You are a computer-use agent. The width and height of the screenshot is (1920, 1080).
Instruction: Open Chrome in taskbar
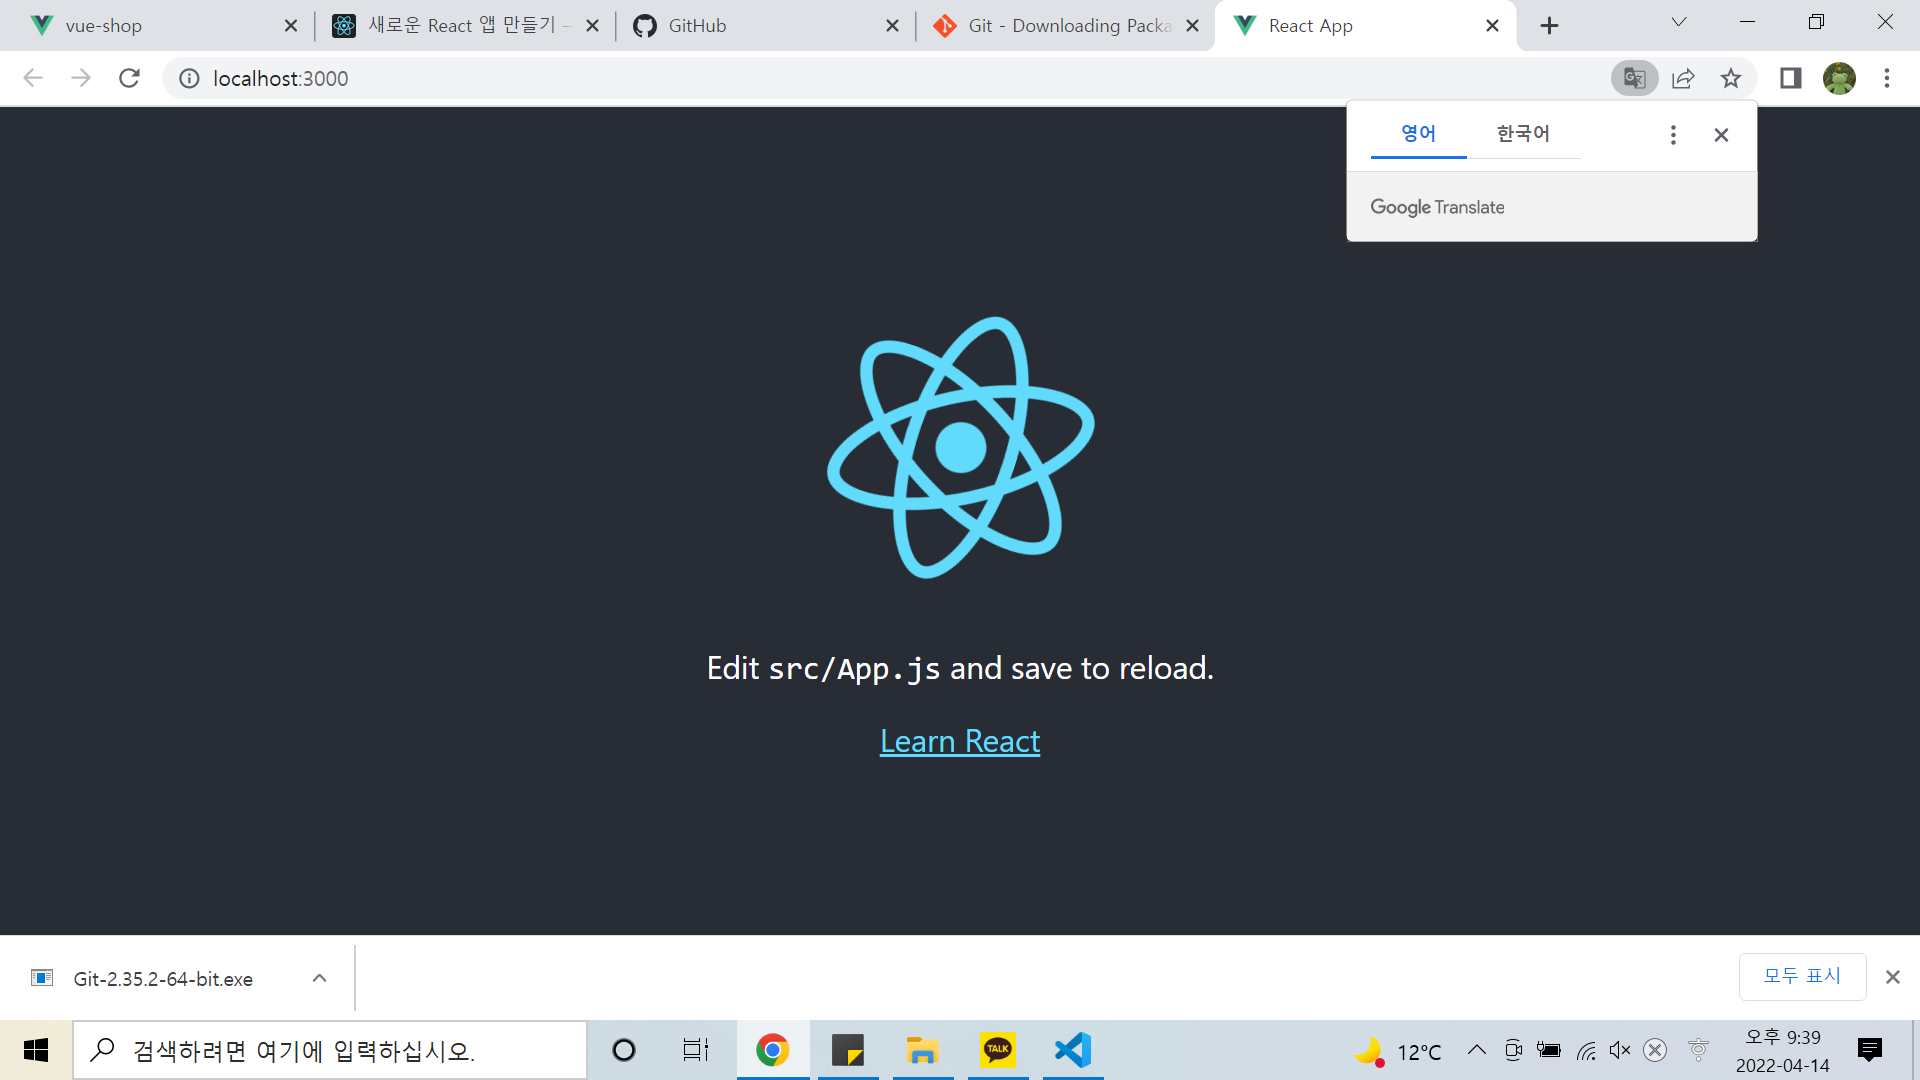tap(772, 1050)
